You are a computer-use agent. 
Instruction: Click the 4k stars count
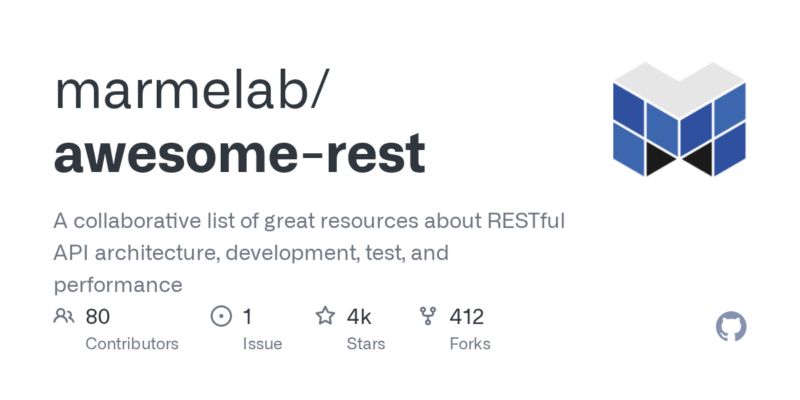coord(360,317)
